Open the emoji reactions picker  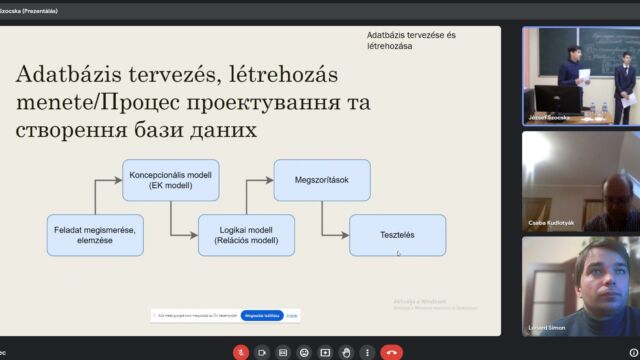click(x=304, y=352)
